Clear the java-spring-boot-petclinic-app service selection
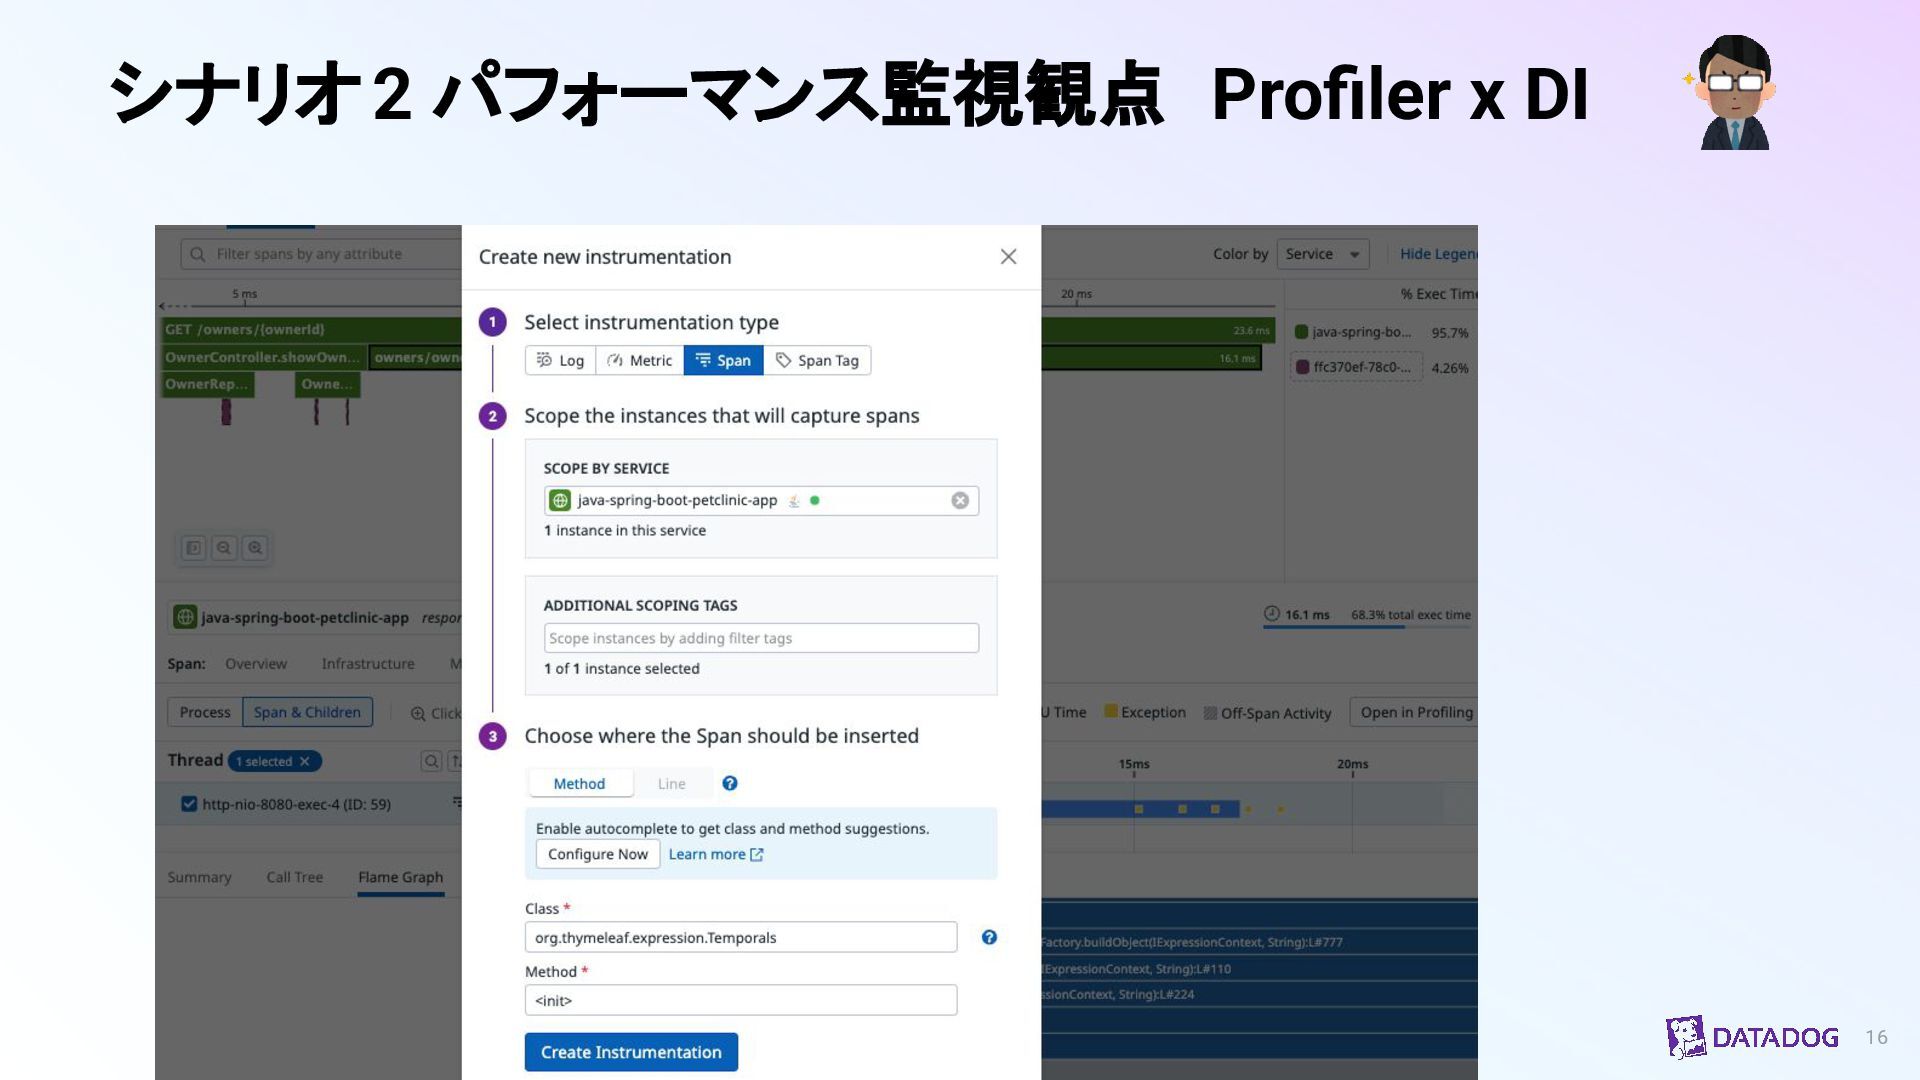The image size is (1920, 1080). tap(960, 500)
